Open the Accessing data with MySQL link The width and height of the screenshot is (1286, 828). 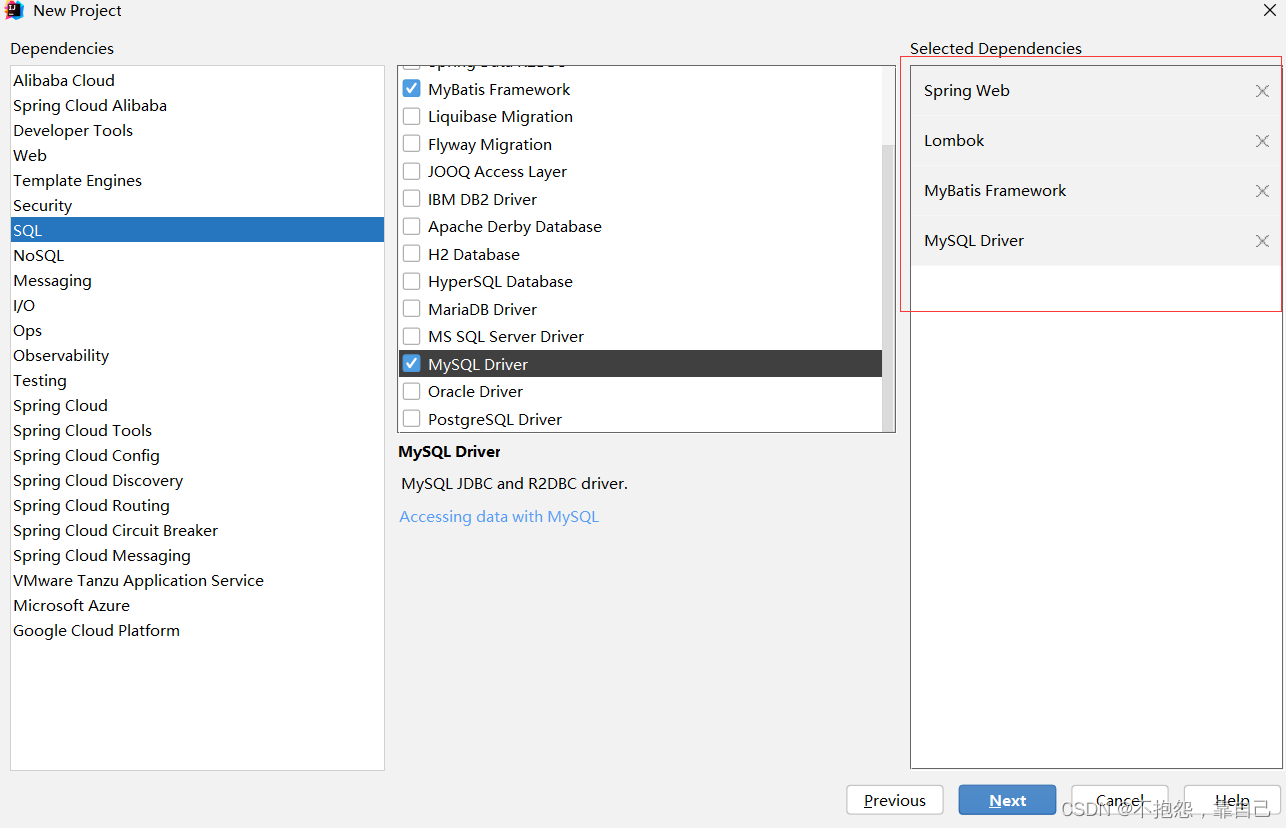click(499, 516)
